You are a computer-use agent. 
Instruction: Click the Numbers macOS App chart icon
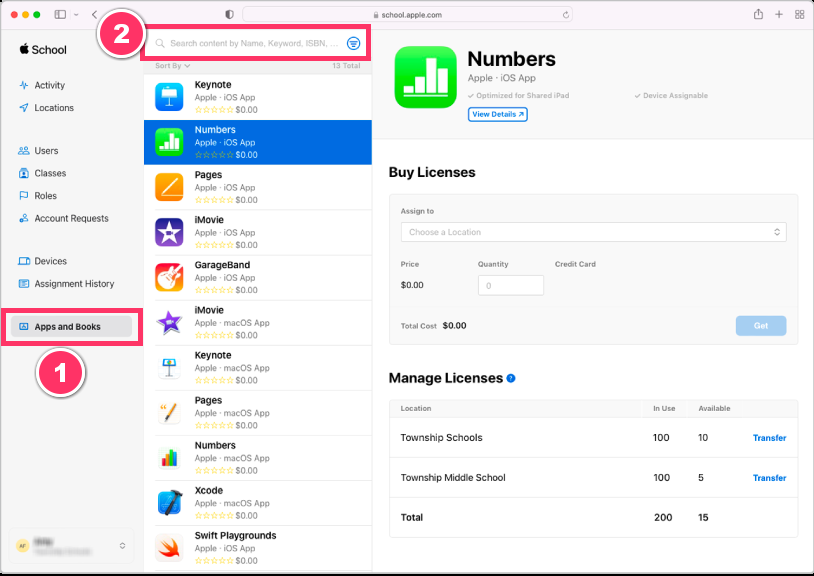point(169,458)
